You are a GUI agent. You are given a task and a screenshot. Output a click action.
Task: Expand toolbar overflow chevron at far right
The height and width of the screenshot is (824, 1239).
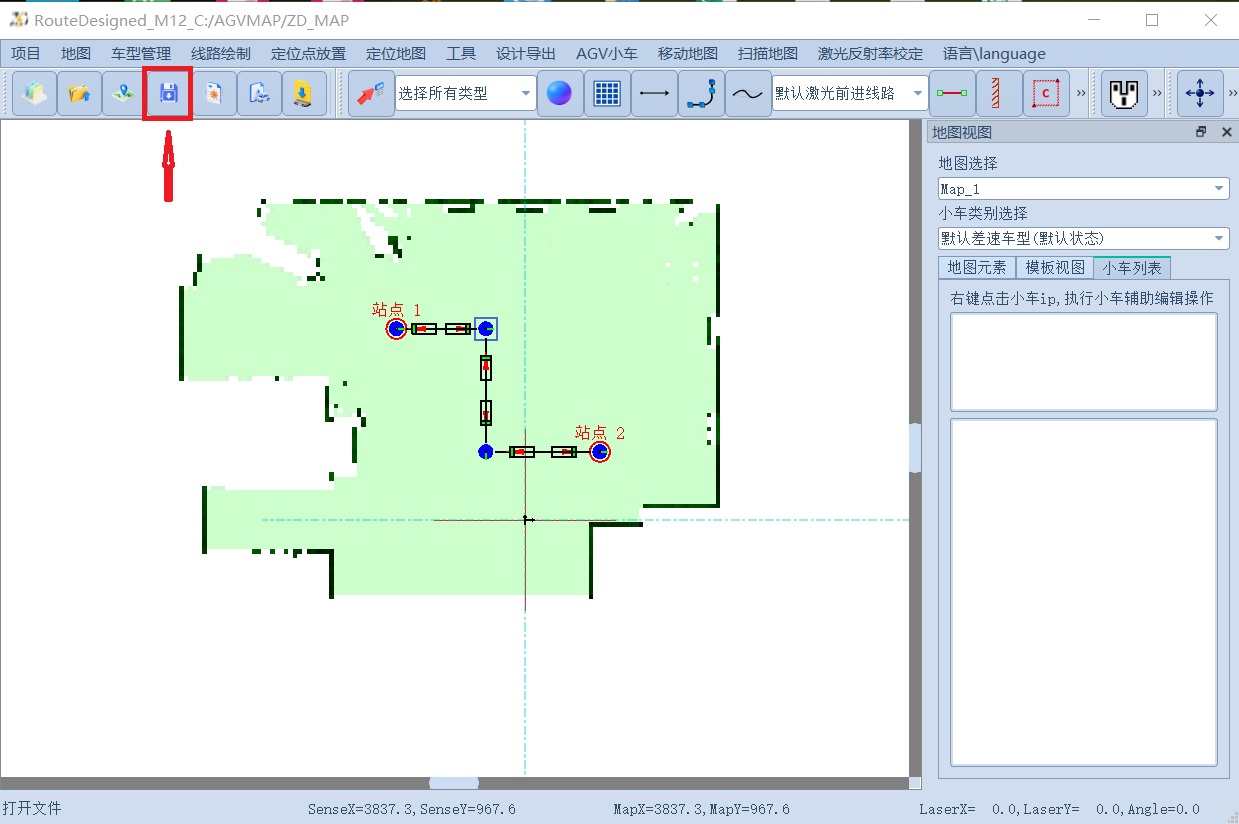point(1232,94)
